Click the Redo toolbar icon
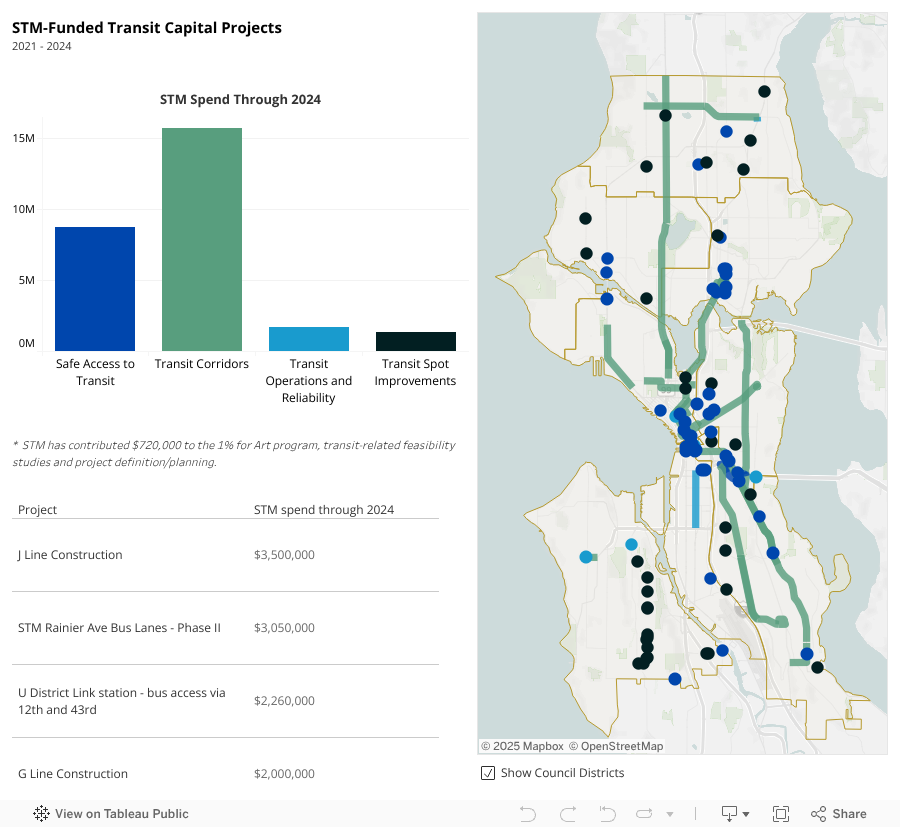This screenshot has width=900, height=827. 568,813
